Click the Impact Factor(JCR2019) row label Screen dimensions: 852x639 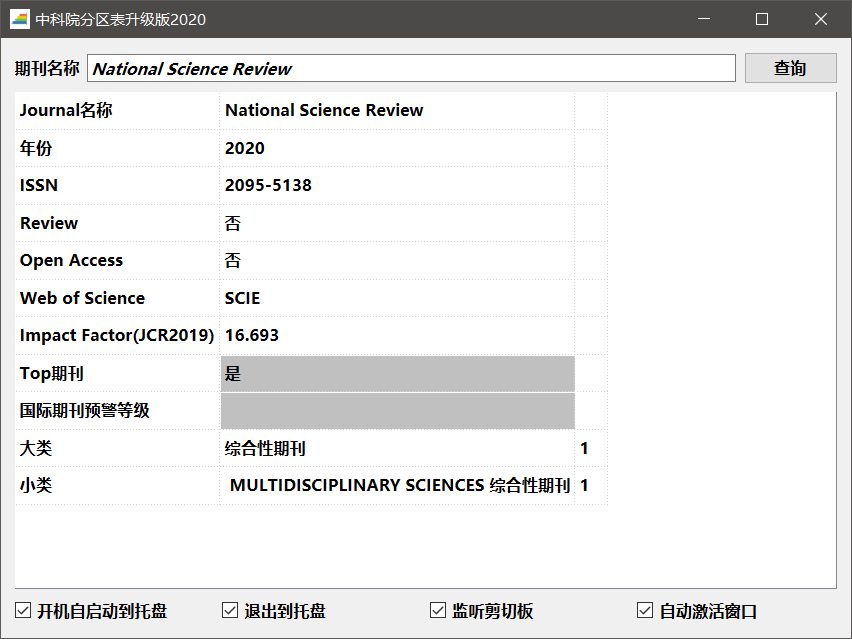[117, 335]
